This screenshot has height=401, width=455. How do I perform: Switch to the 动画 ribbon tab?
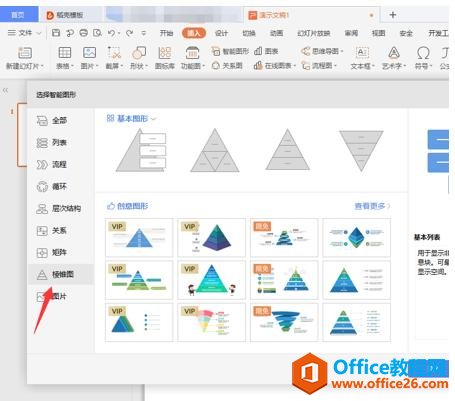pyautogui.click(x=276, y=33)
